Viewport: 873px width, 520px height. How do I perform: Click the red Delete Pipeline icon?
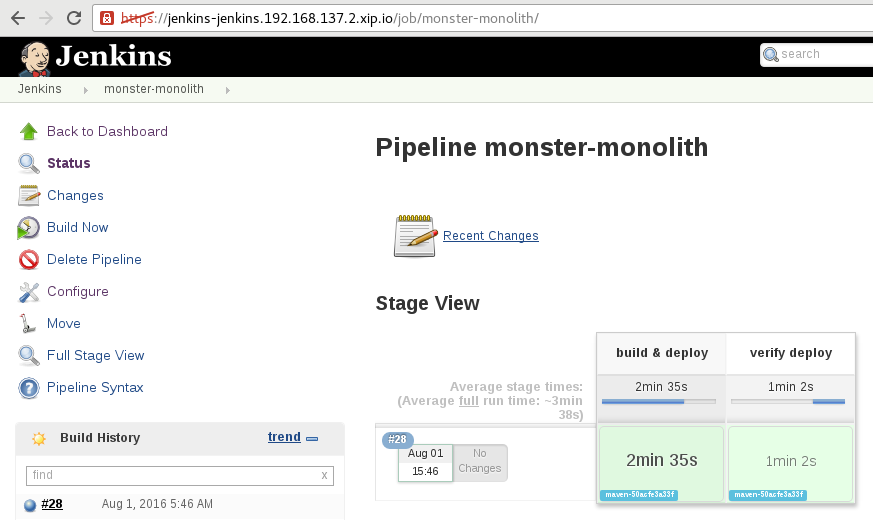click(29, 260)
